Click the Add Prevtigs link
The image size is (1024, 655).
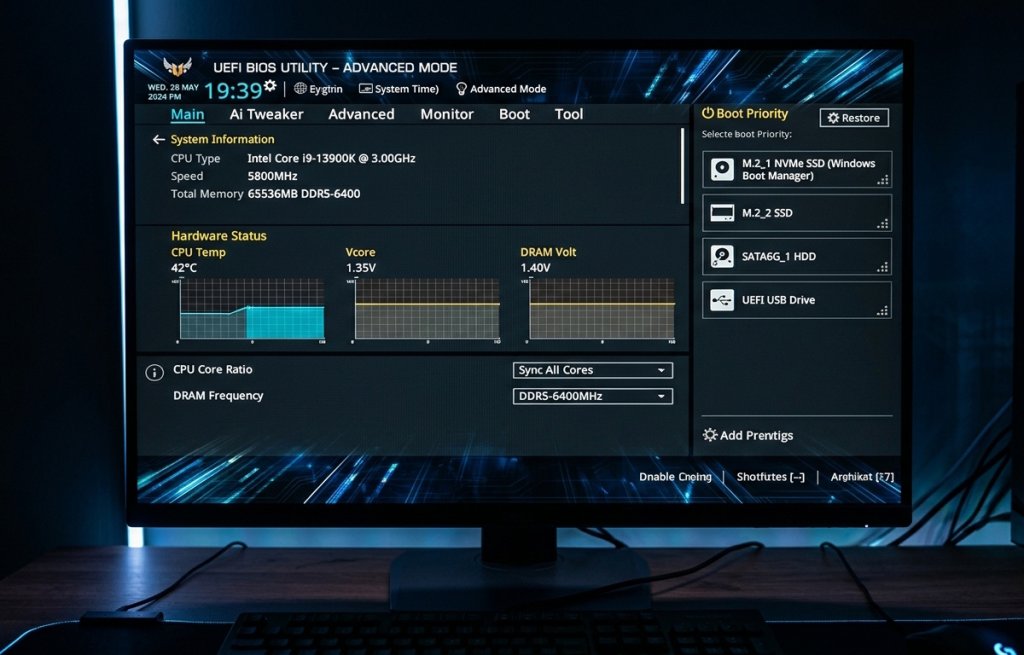[756, 436]
